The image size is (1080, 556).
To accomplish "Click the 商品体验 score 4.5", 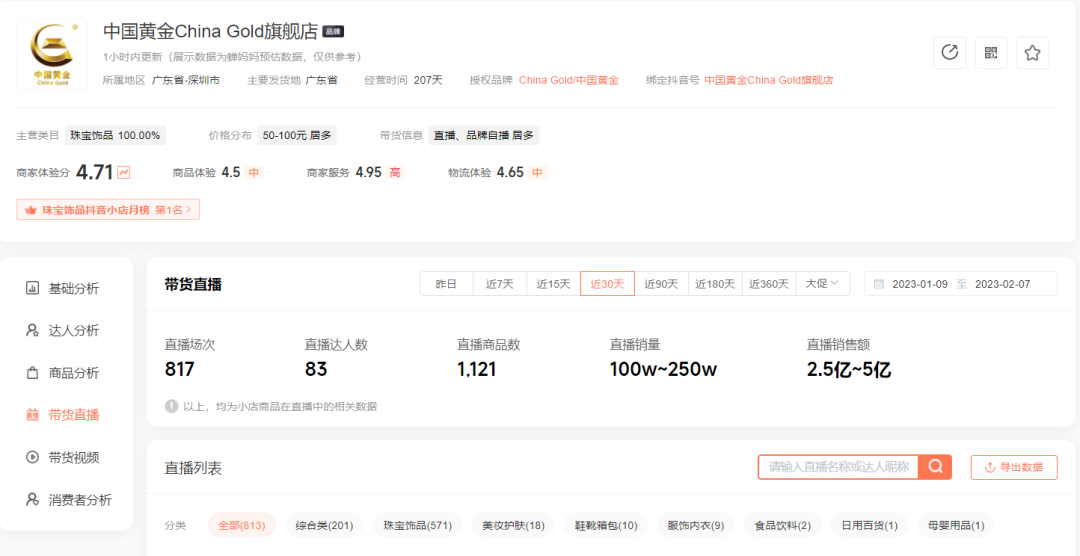I will coord(231,172).
